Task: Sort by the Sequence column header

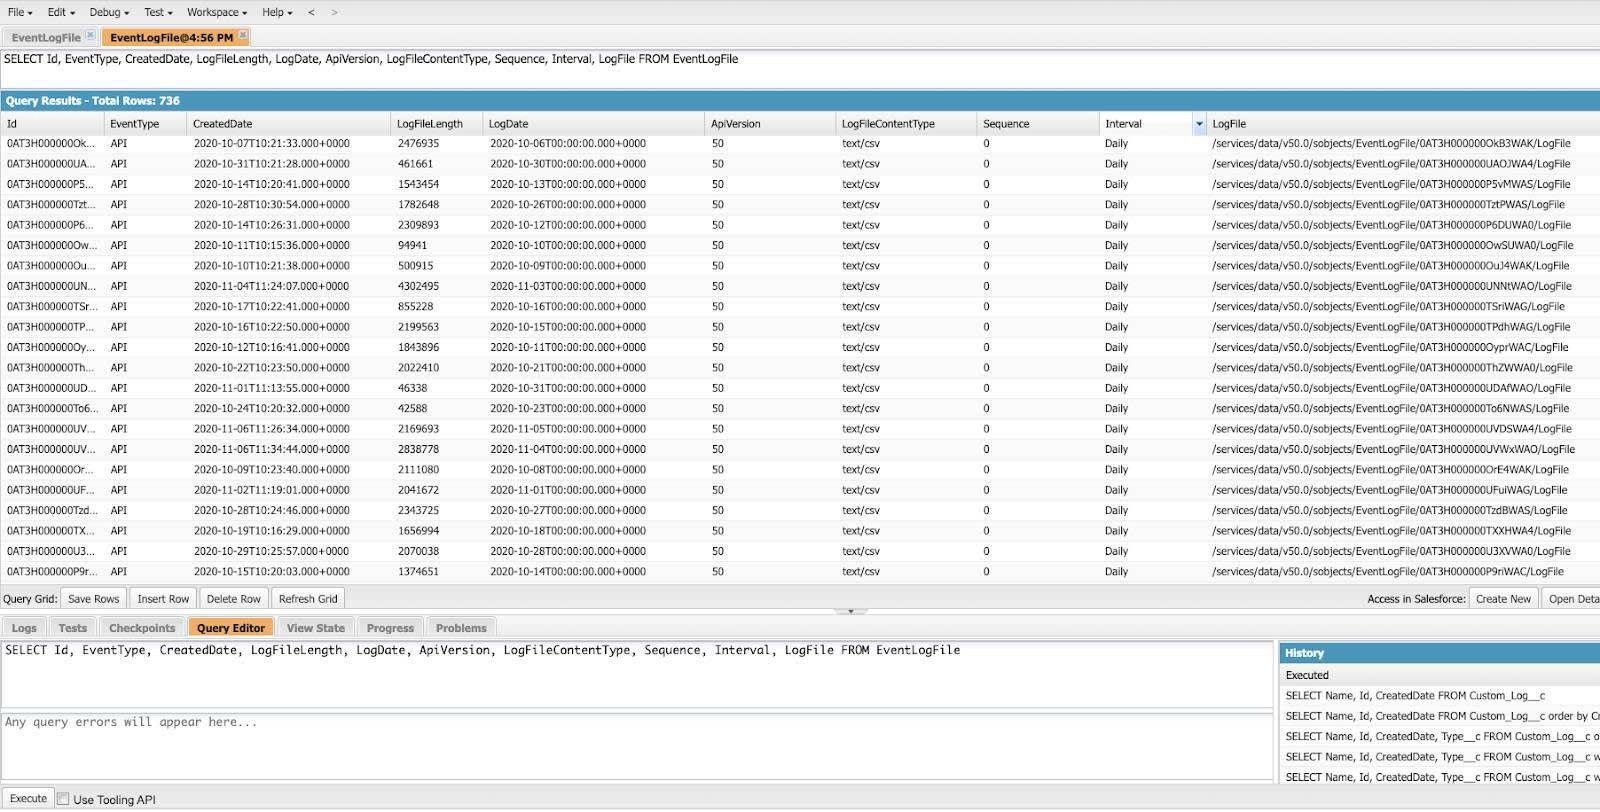Action: [x=1038, y=124]
